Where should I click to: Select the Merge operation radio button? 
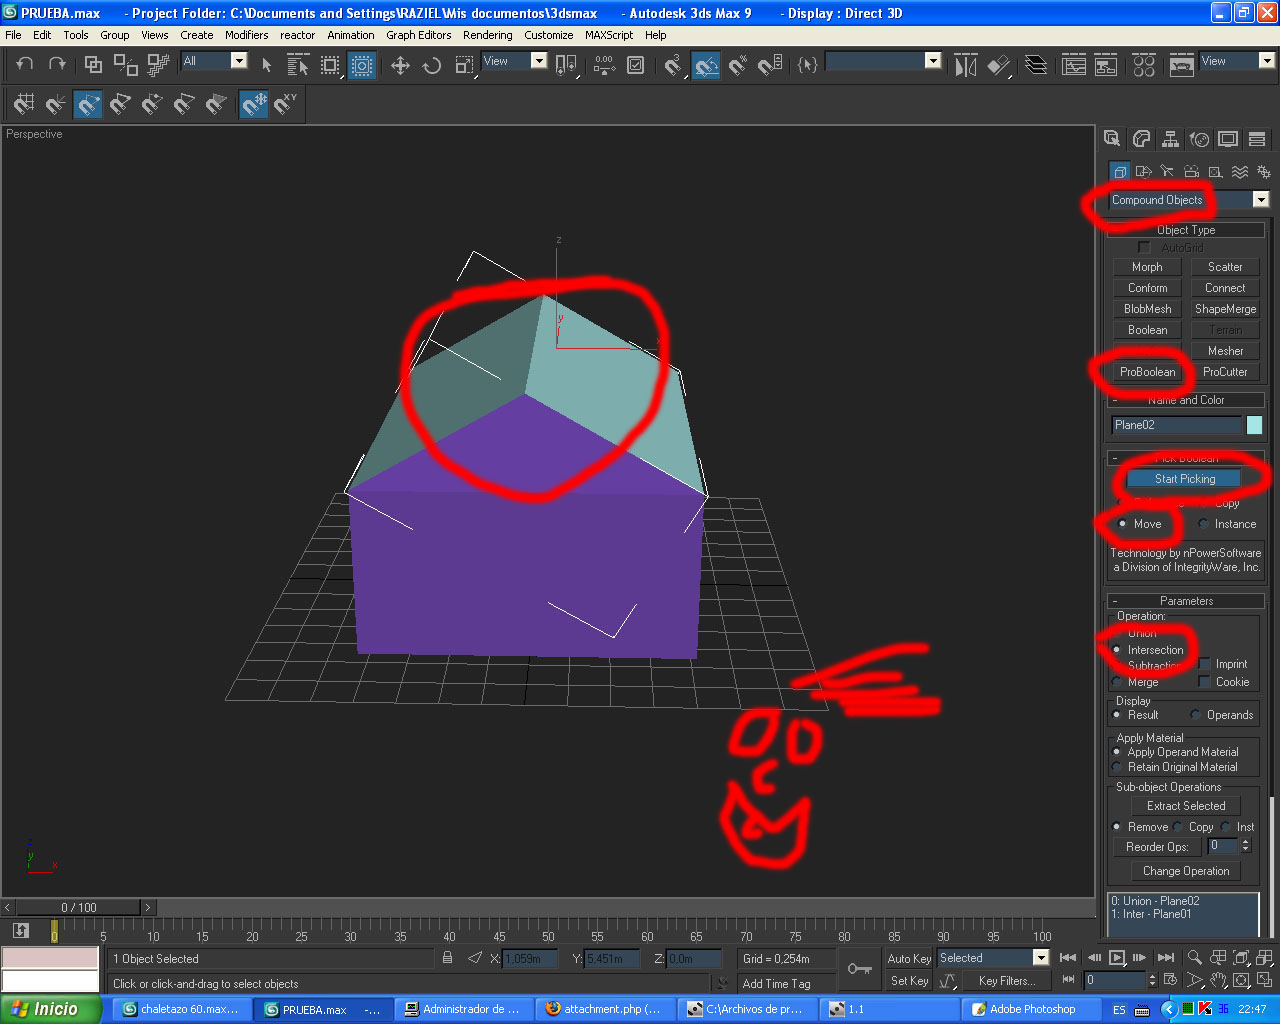coord(1135,682)
